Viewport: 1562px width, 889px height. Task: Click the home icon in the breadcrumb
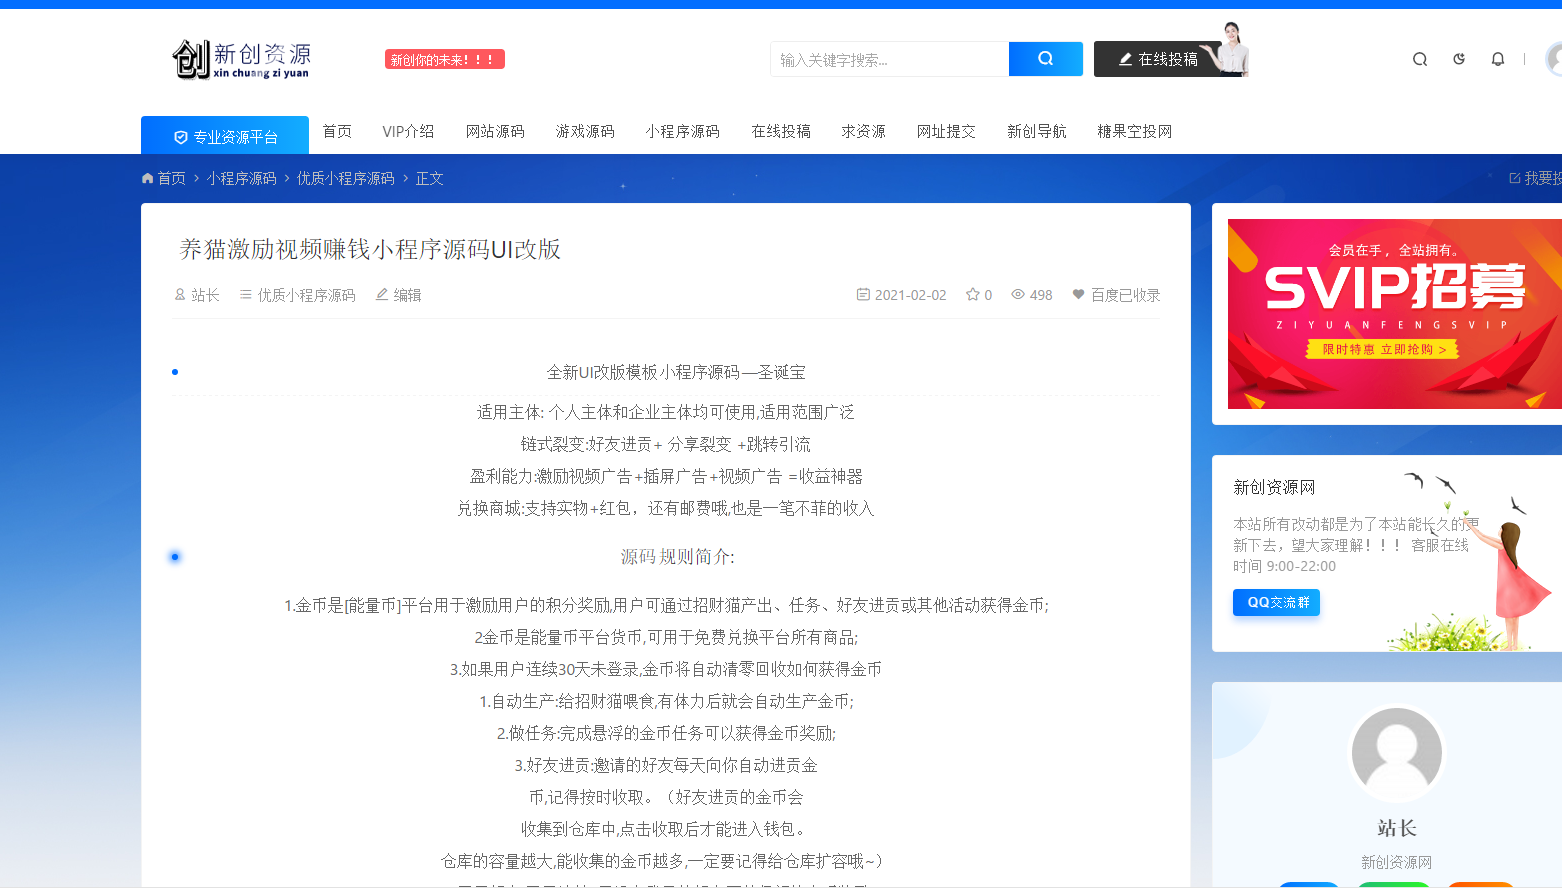[147, 178]
